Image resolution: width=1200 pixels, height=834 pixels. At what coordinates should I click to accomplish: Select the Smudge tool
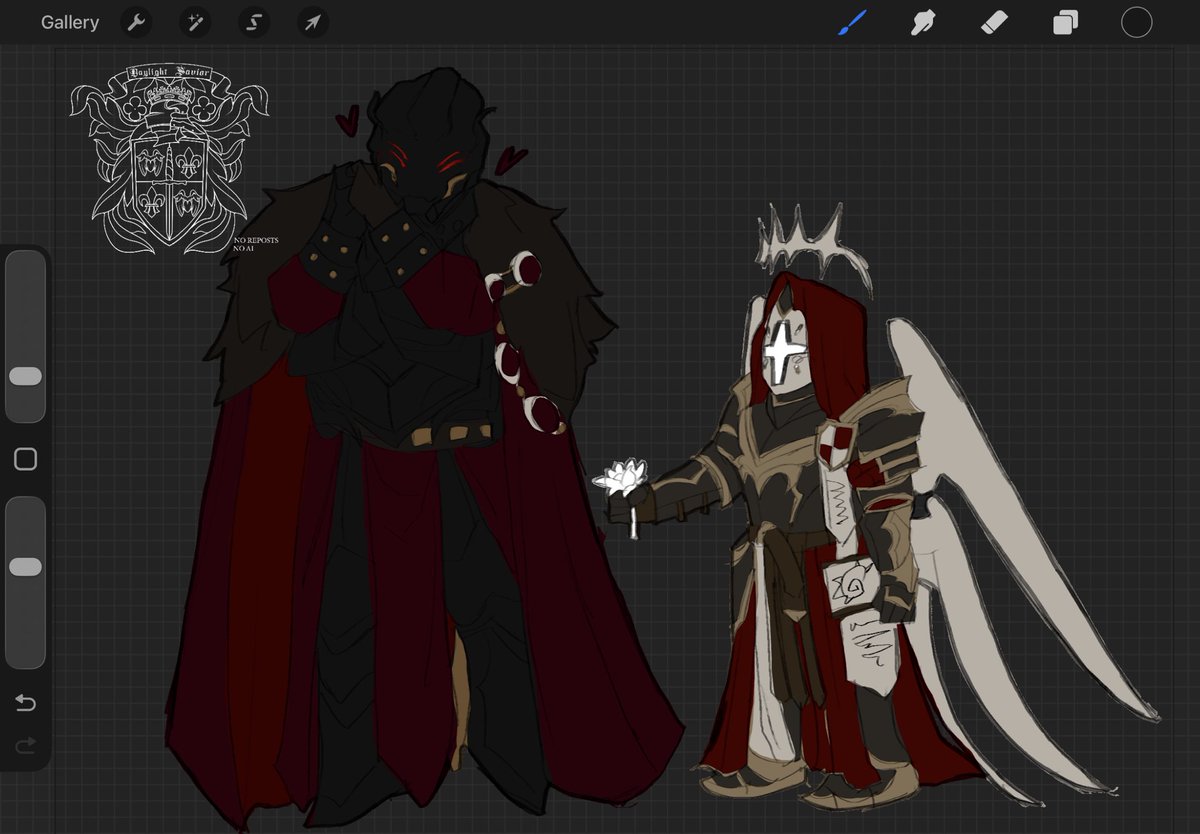(923, 22)
